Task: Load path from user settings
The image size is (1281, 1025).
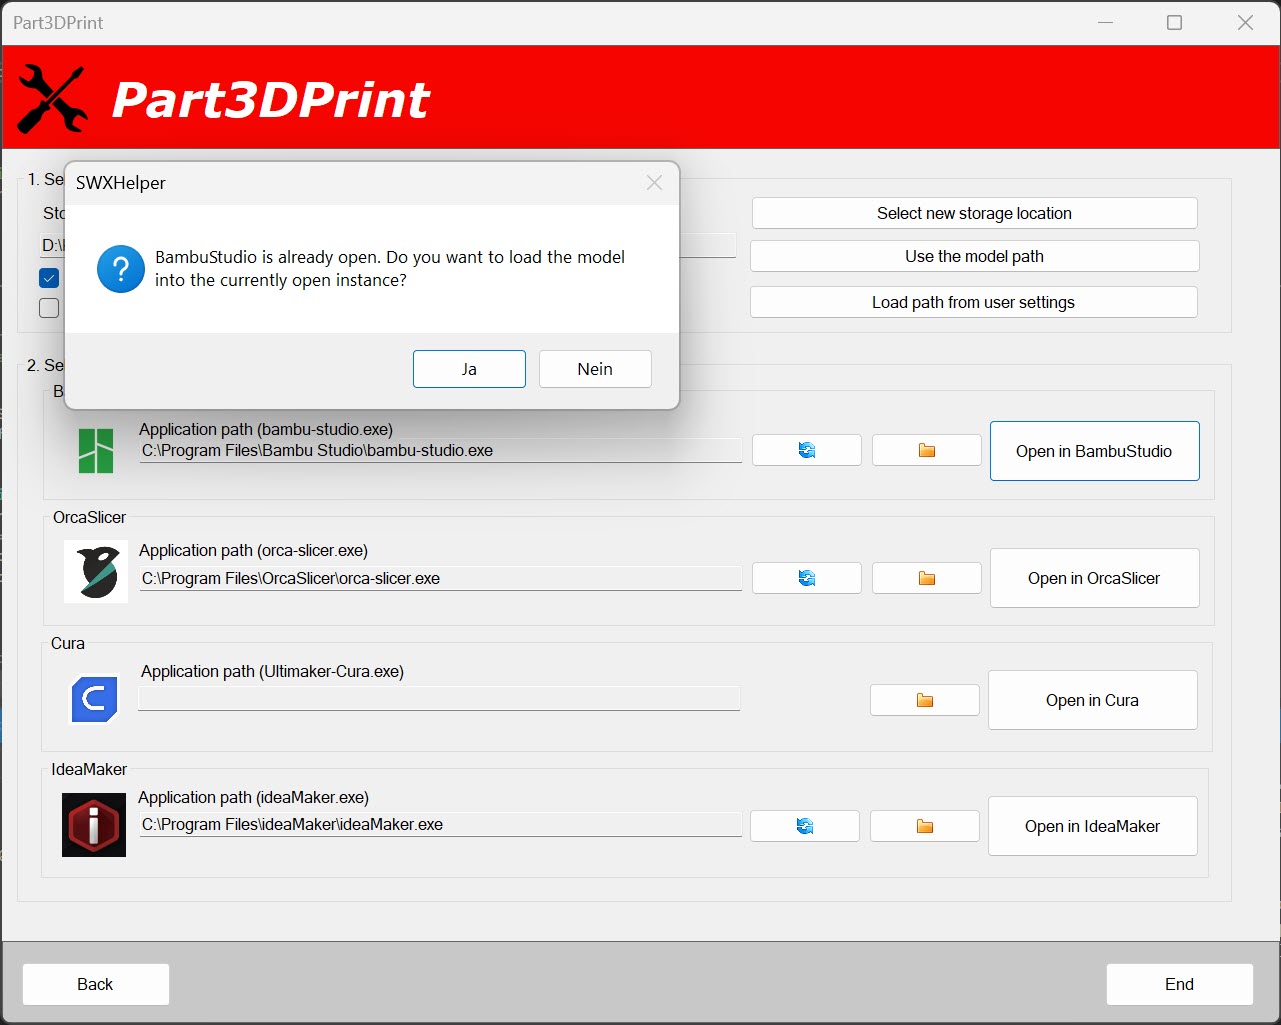Action: (x=973, y=302)
